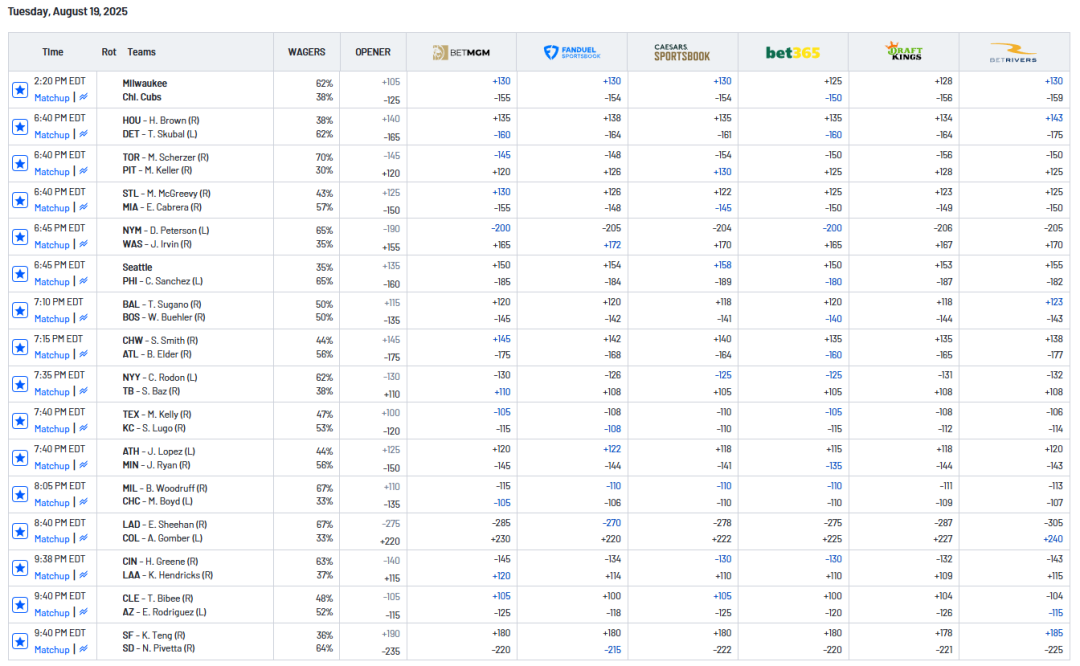Click Caesars +158 odds for Seattle
This screenshot has width=1080, height=666.
[723, 265]
